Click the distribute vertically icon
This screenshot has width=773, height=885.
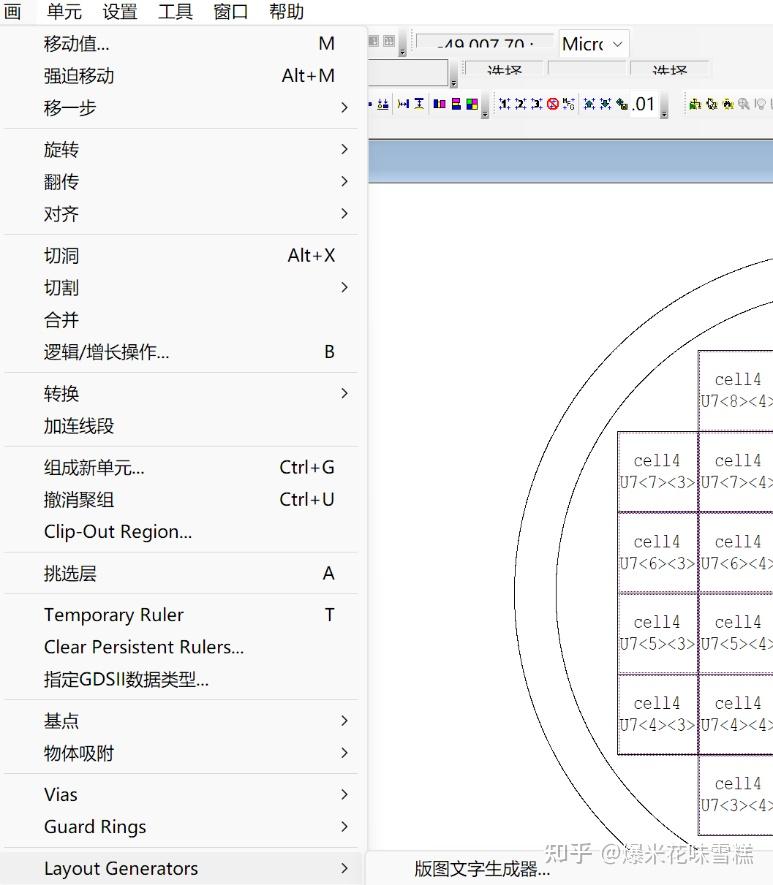tap(419, 104)
